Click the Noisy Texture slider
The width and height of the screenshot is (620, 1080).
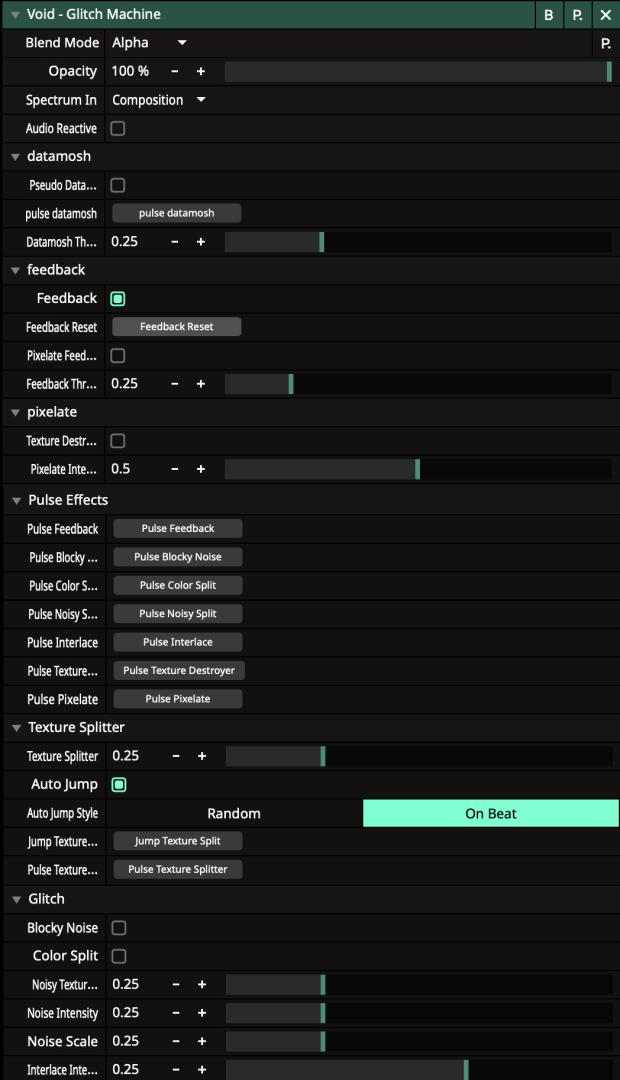(420, 984)
